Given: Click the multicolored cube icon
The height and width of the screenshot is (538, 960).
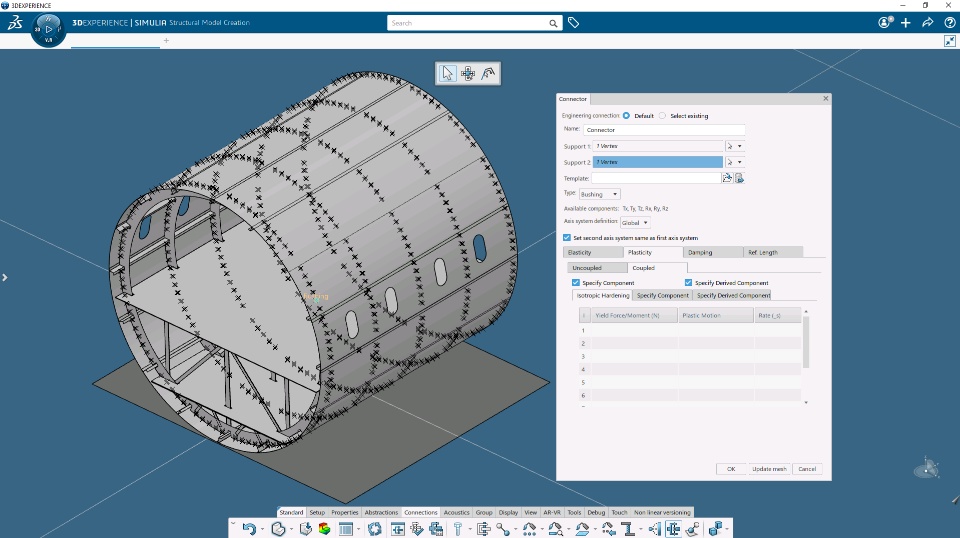Looking at the screenshot, I should point(324,529).
